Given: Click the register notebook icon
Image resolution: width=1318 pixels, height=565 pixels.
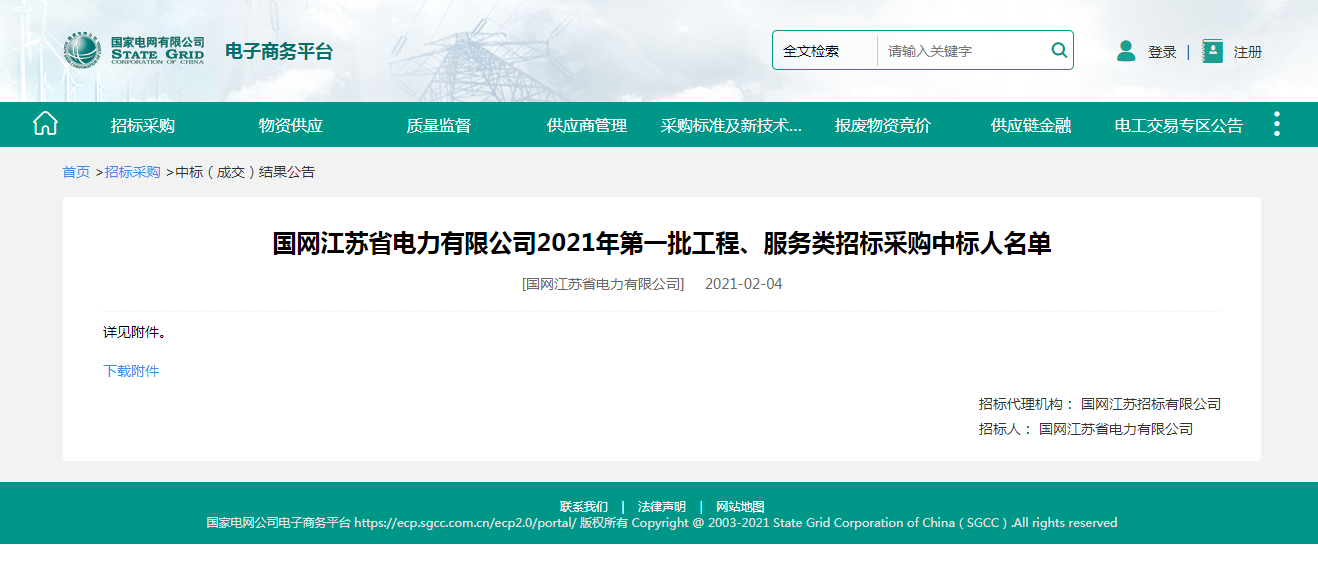Looking at the screenshot, I should (1212, 51).
